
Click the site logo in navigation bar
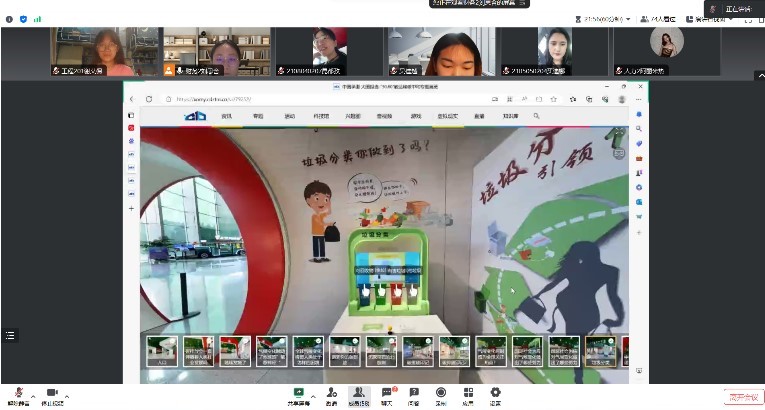point(195,116)
